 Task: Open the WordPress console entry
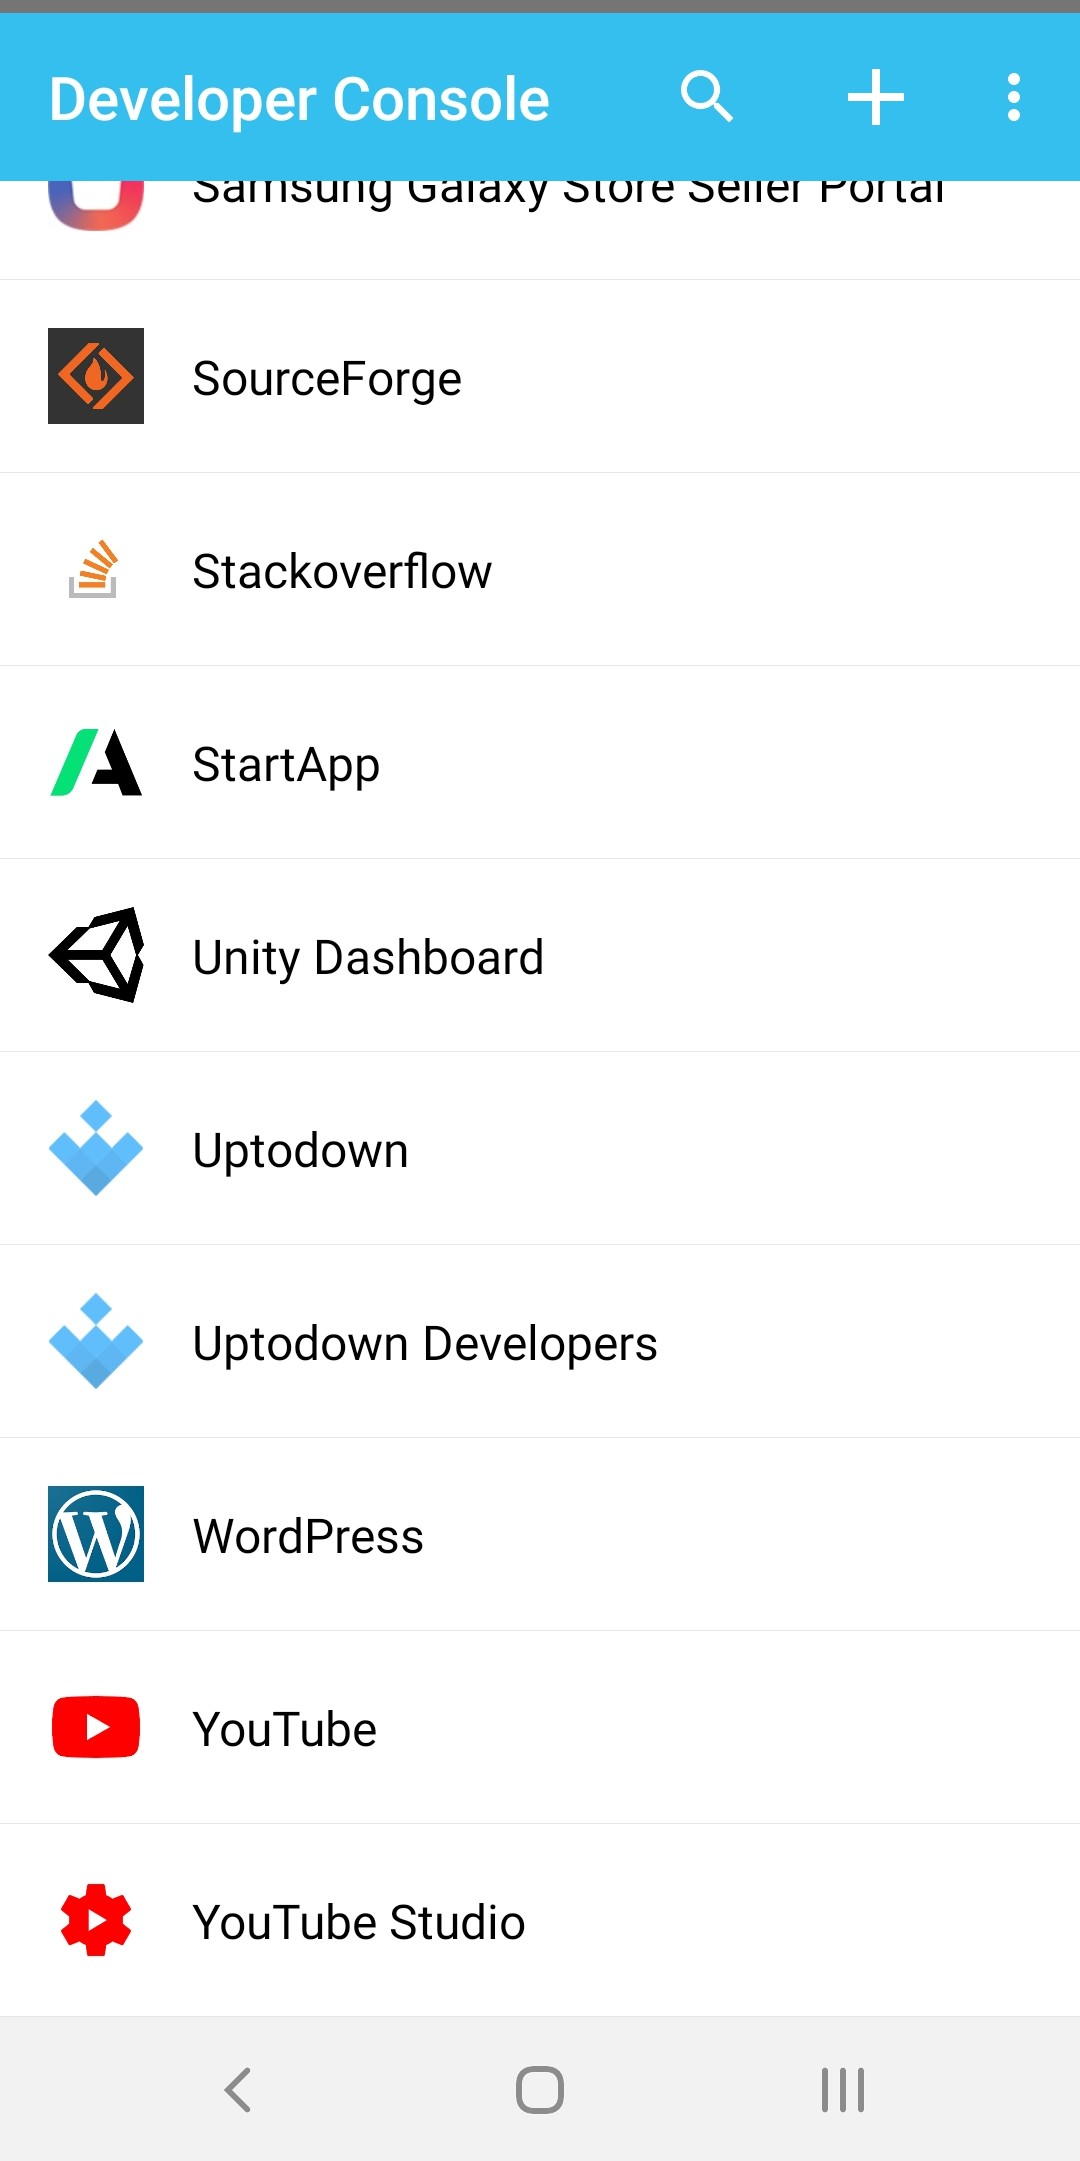(x=540, y=1535)
